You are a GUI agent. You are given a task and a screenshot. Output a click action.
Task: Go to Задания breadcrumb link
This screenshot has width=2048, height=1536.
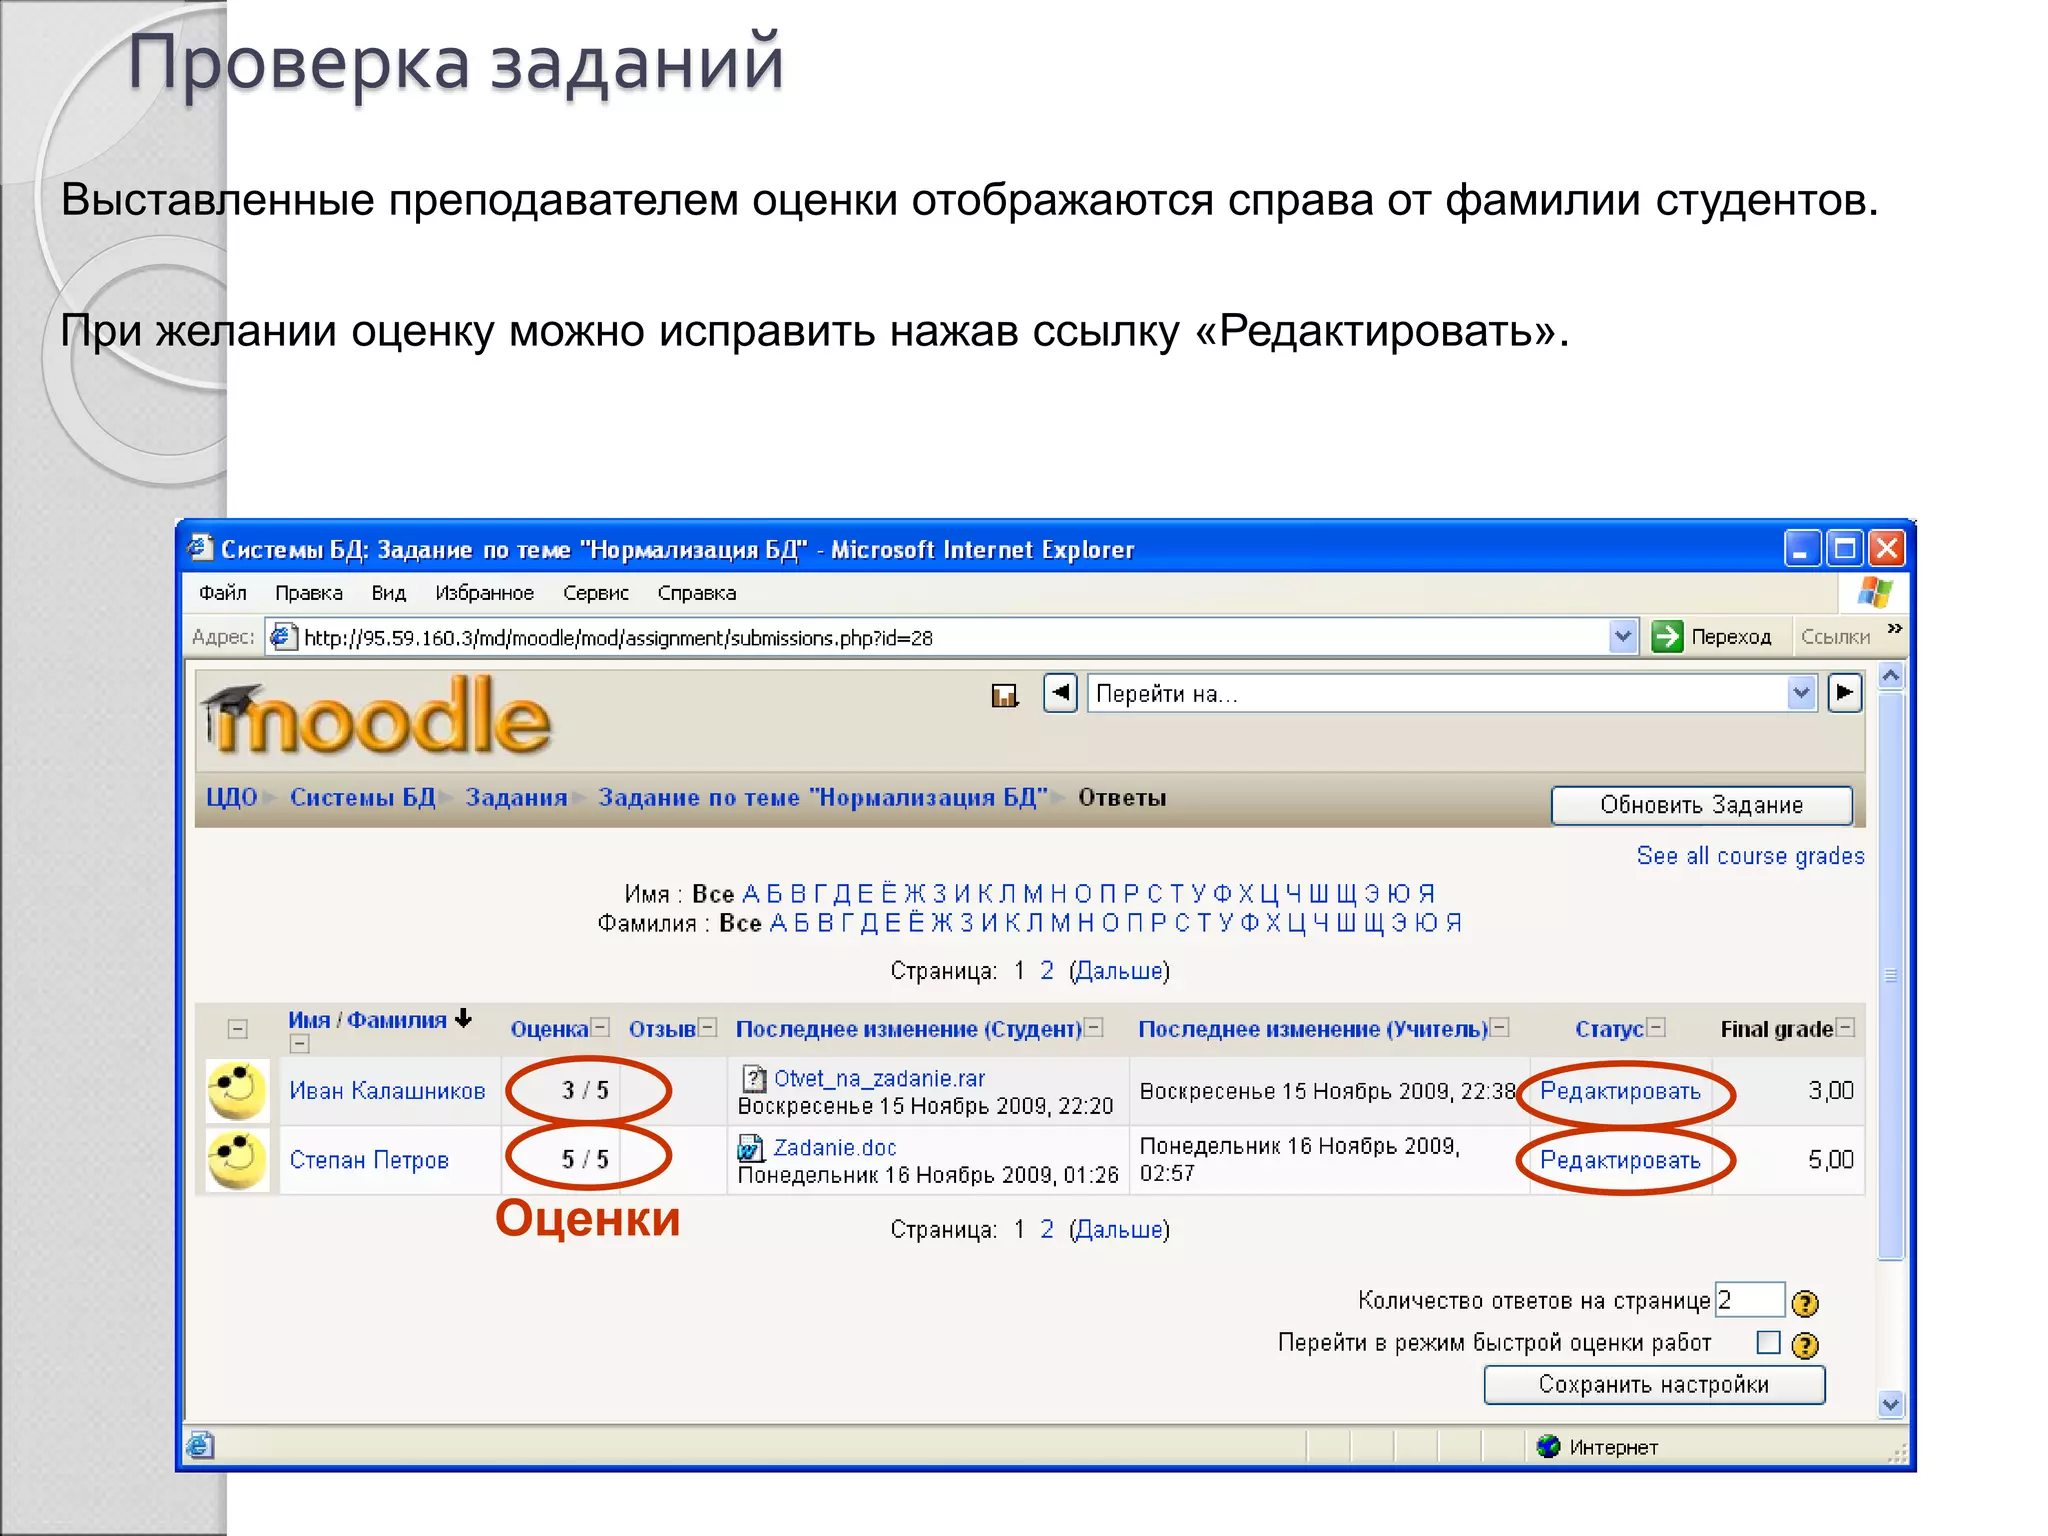(516, 798)
